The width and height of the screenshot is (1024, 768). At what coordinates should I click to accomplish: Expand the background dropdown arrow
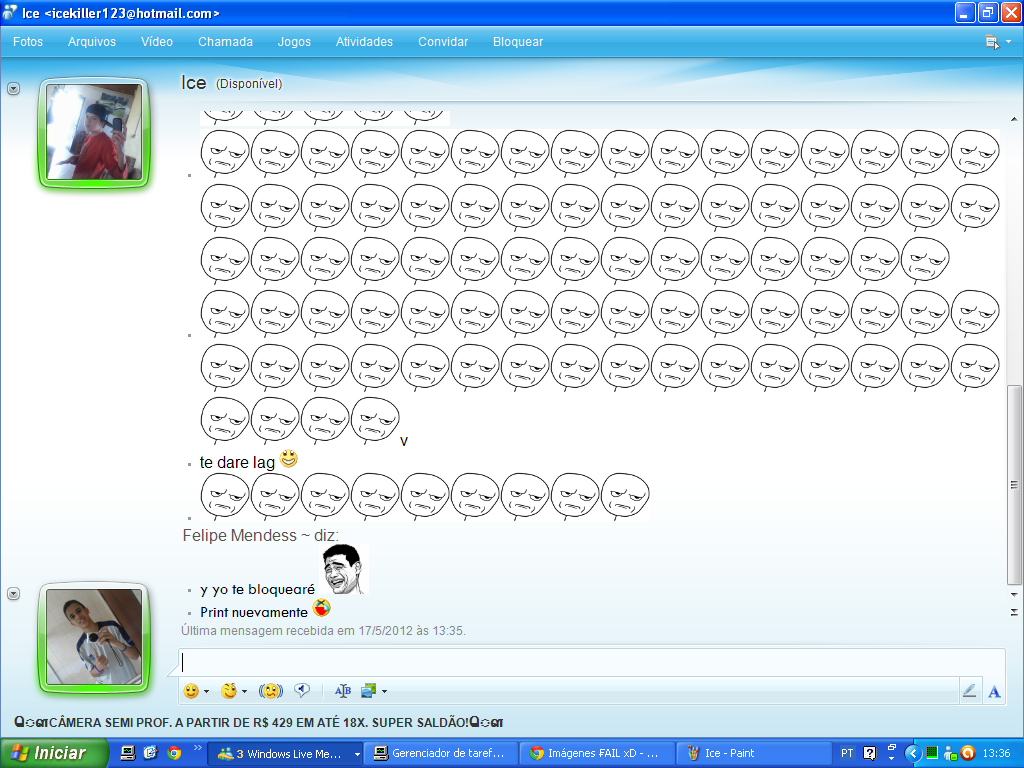(385, 691)
